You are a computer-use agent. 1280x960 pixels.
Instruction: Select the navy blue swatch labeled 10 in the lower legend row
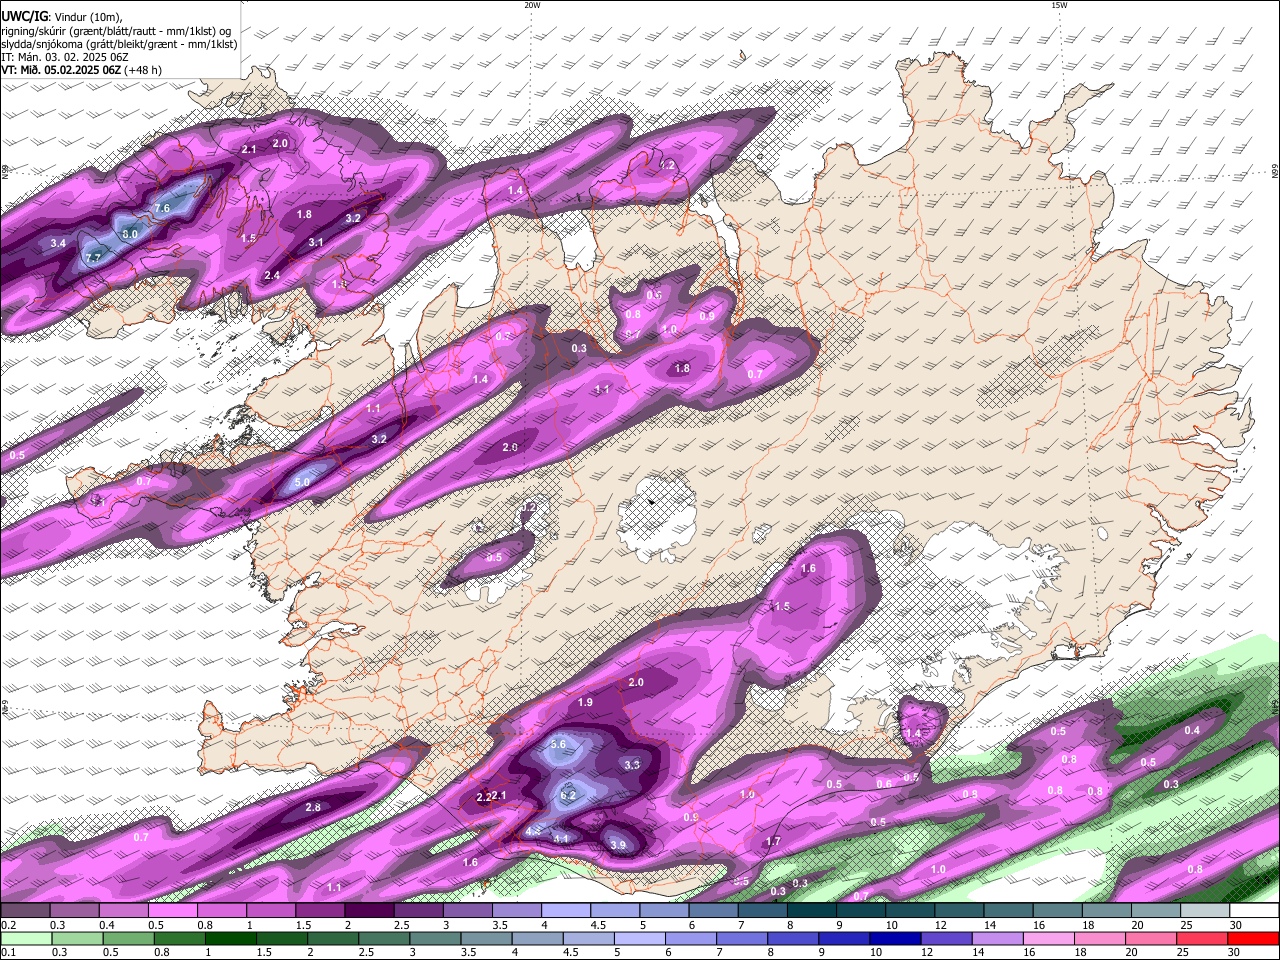click(x=895, y=938)
